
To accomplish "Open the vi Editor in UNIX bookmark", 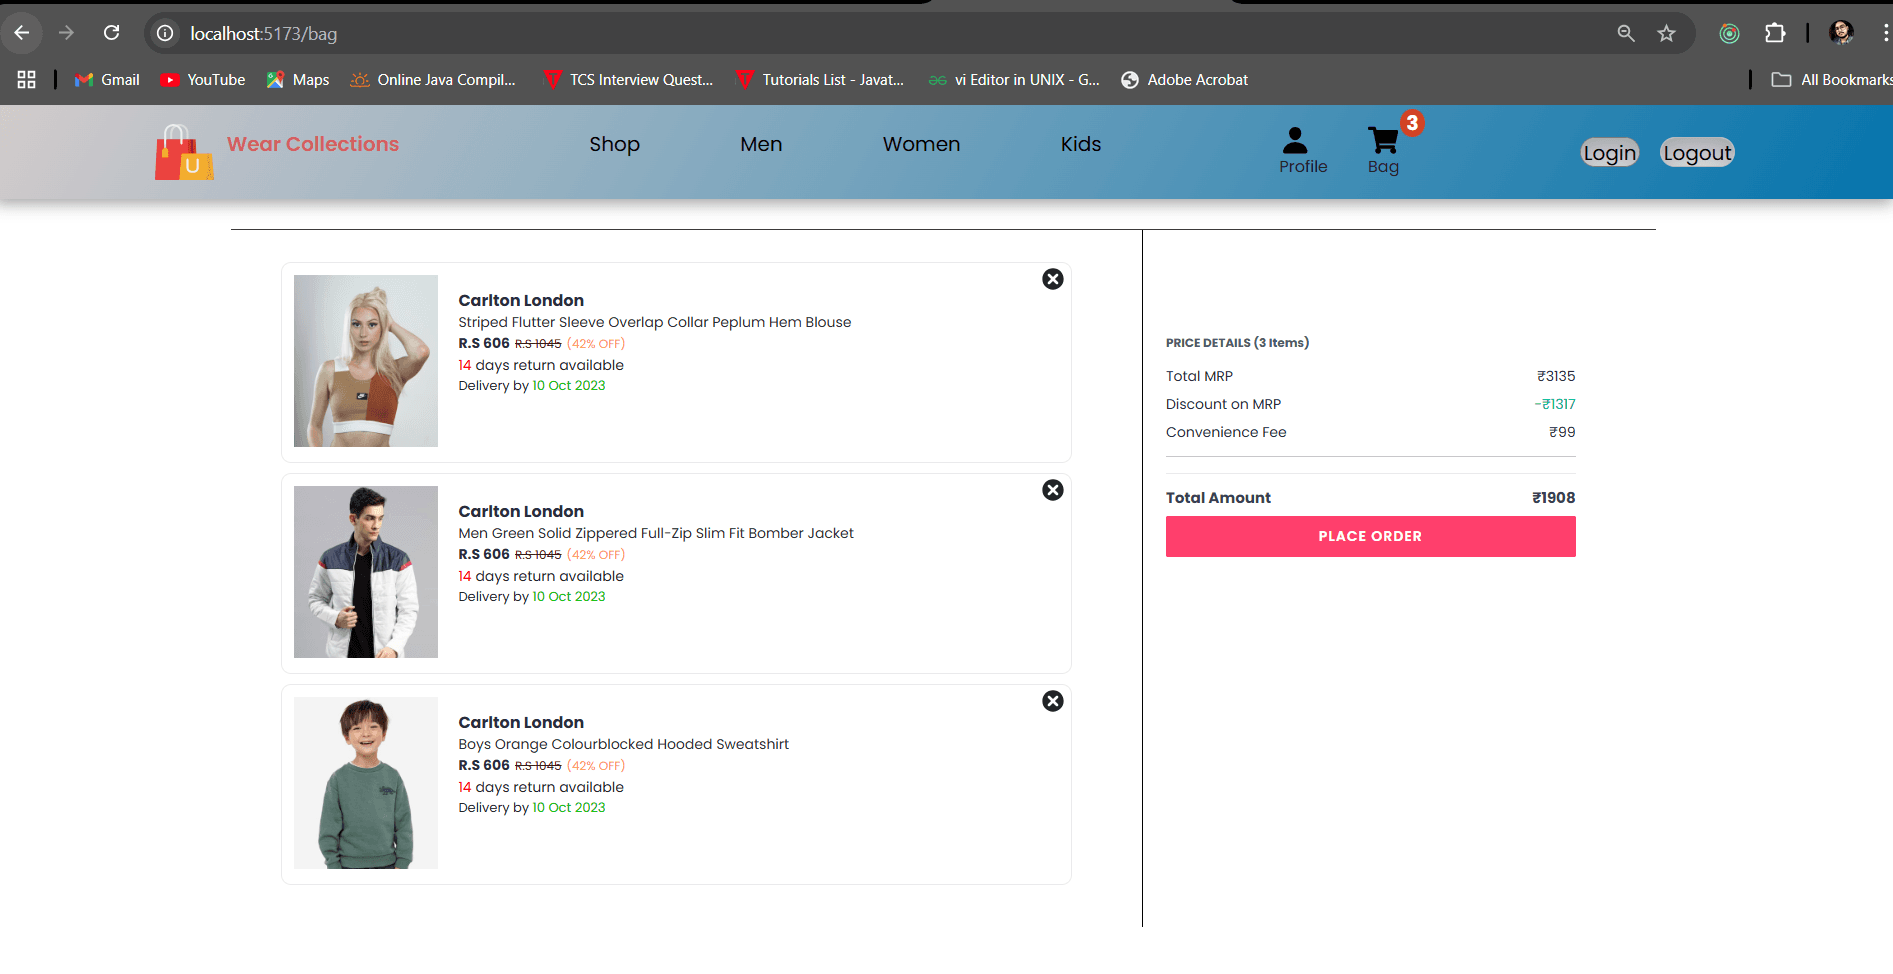I will tap(1014, 80).
